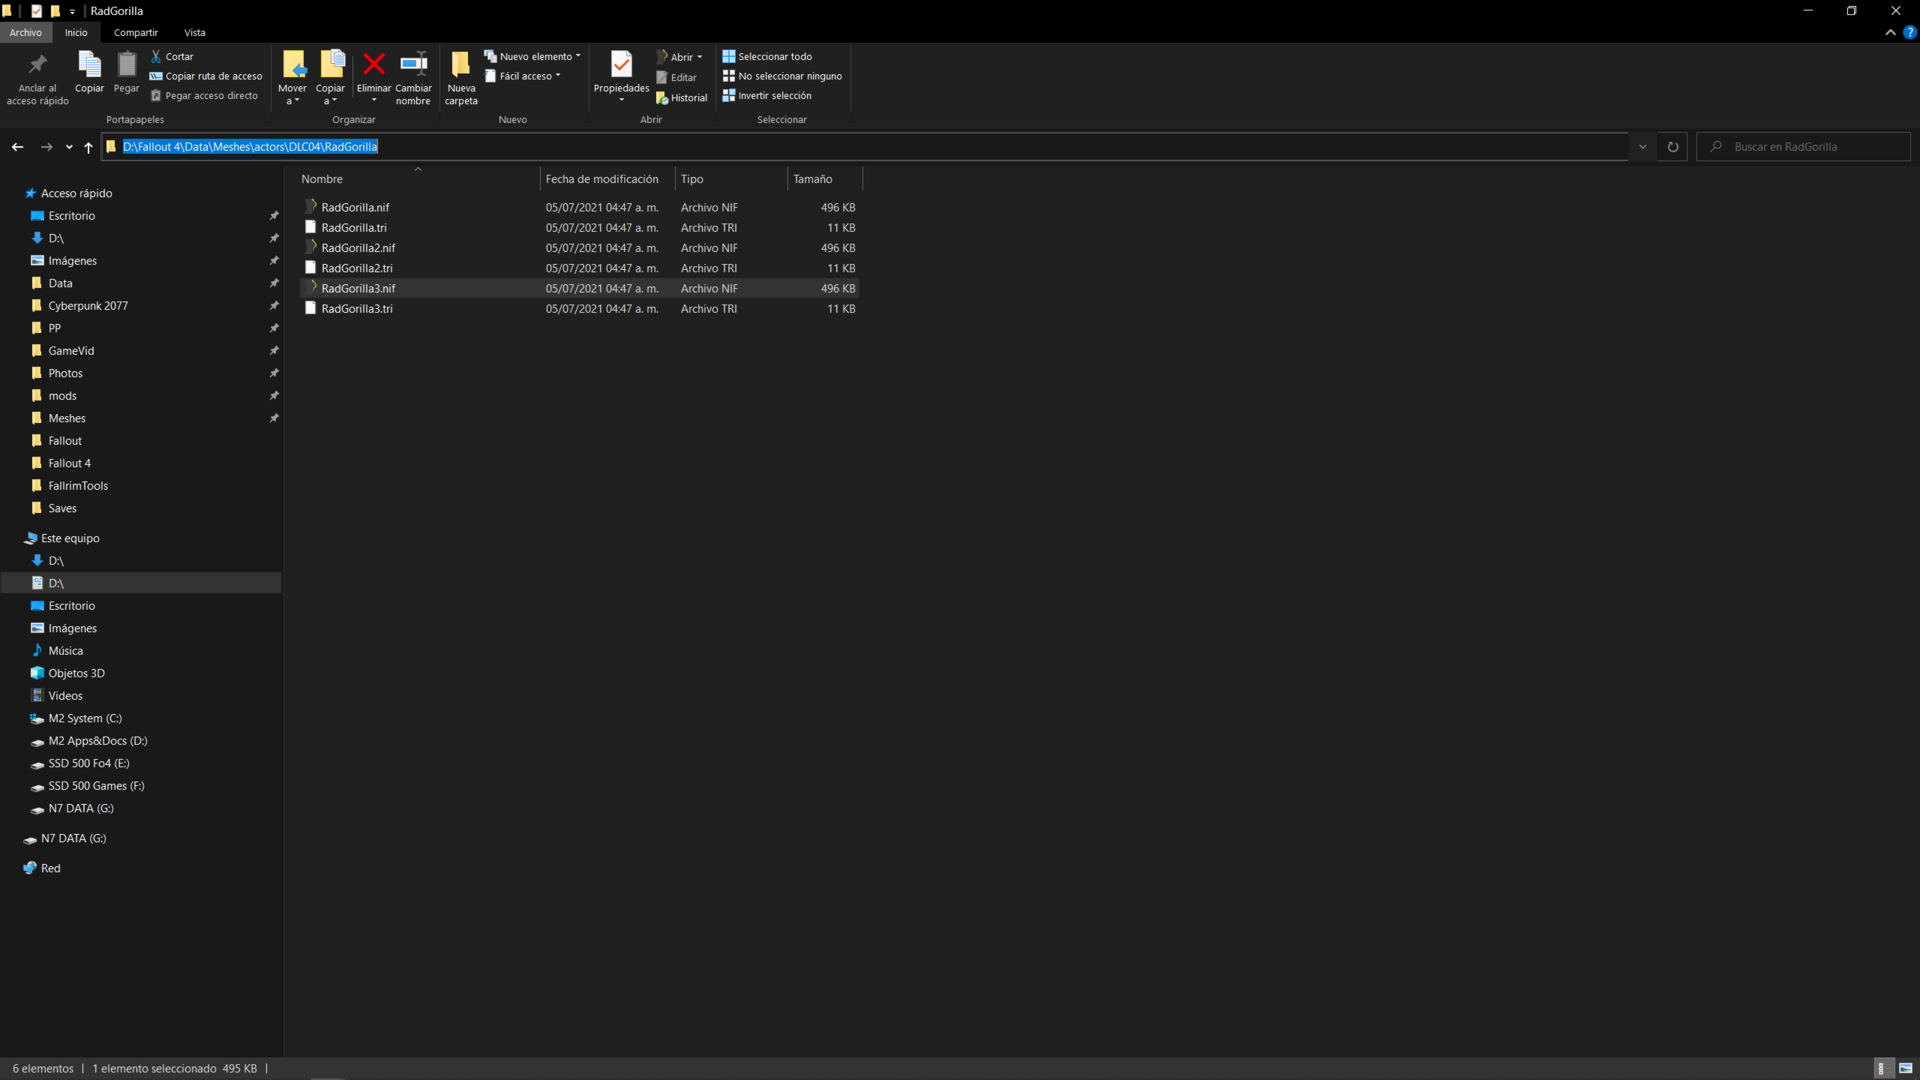Open the Propiedades icon
Viewport: 1920px width, 1080px height.
[621, 65]
